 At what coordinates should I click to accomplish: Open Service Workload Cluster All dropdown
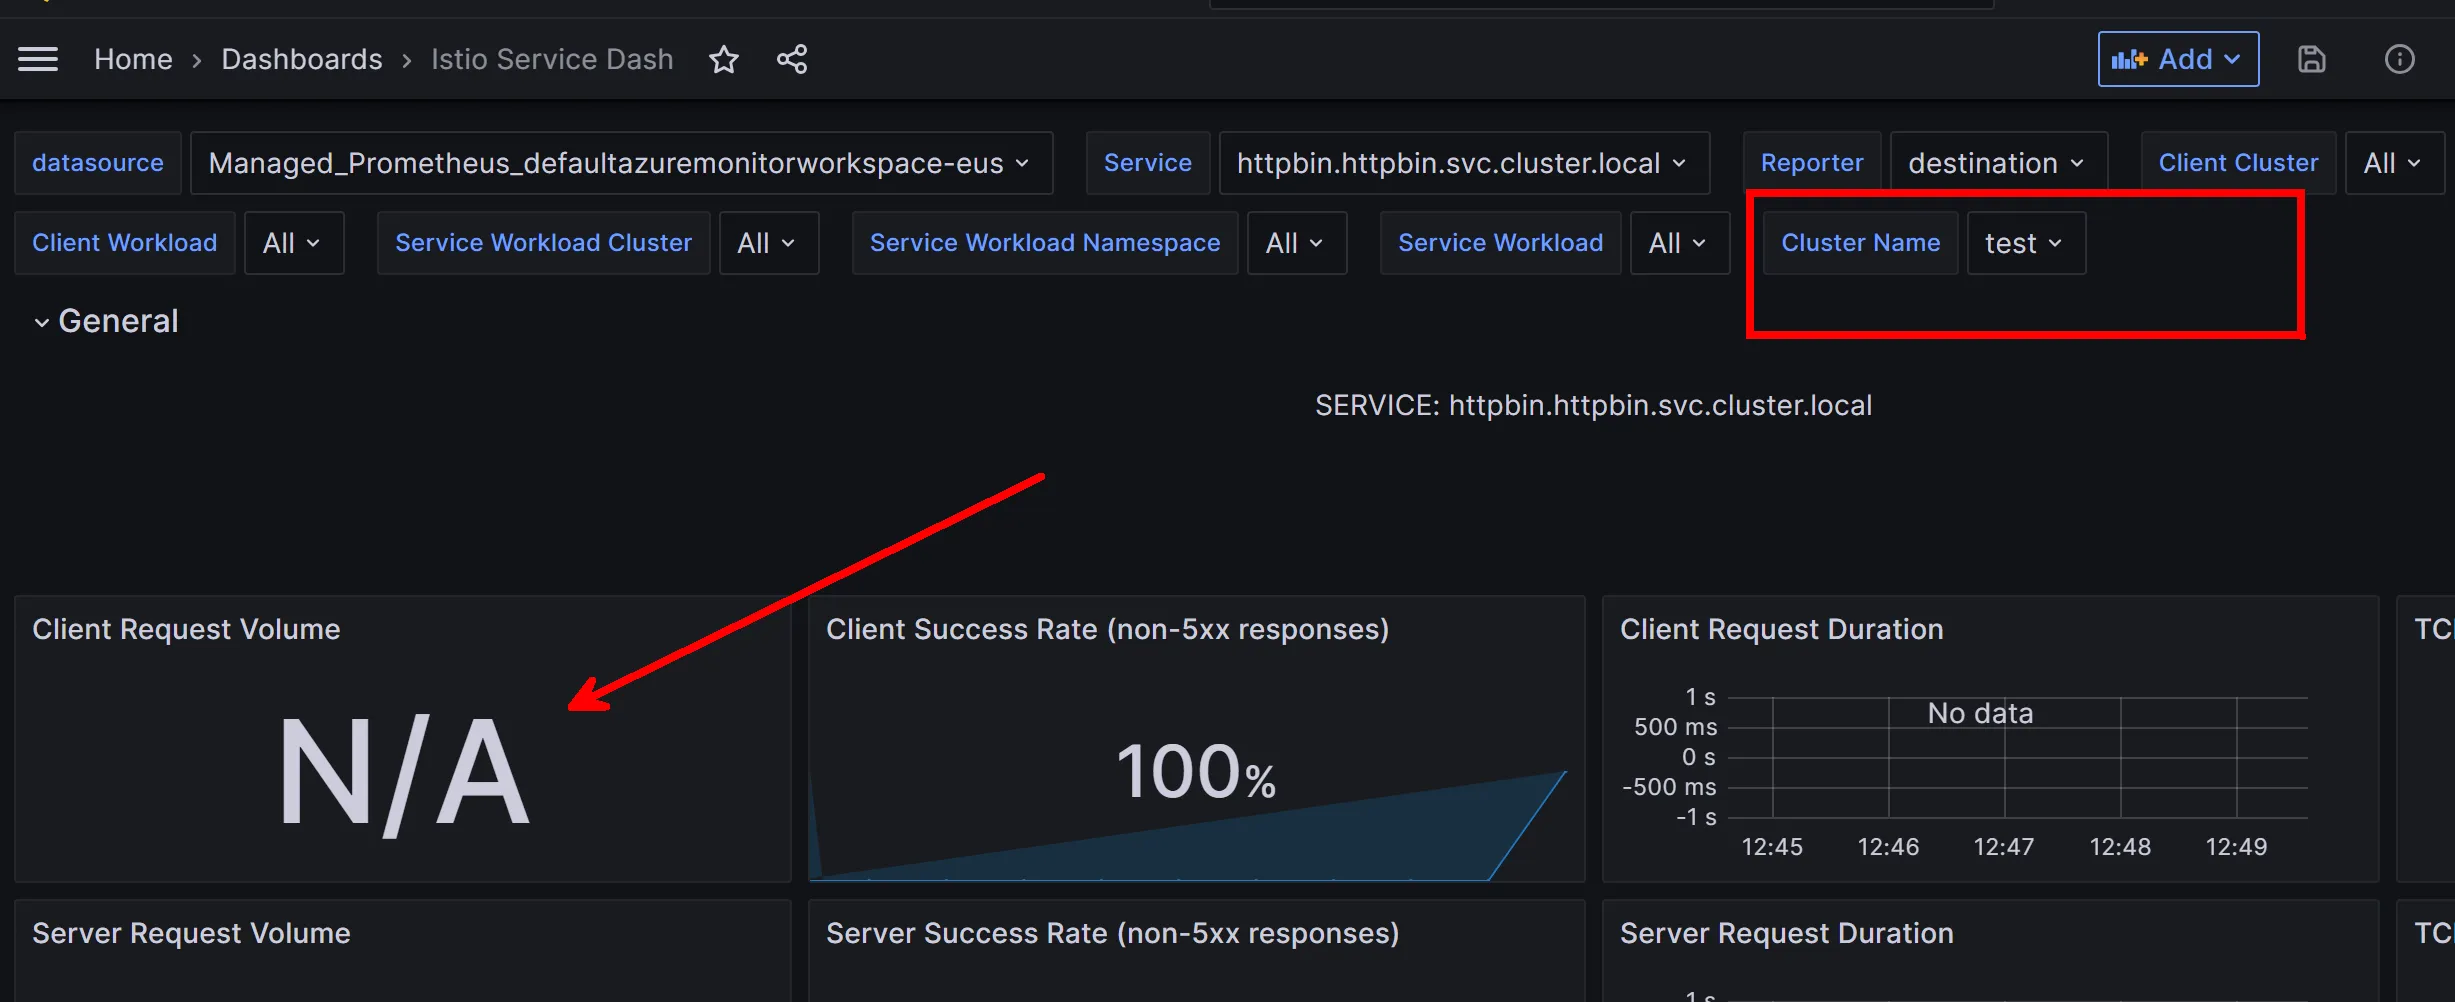767,243
